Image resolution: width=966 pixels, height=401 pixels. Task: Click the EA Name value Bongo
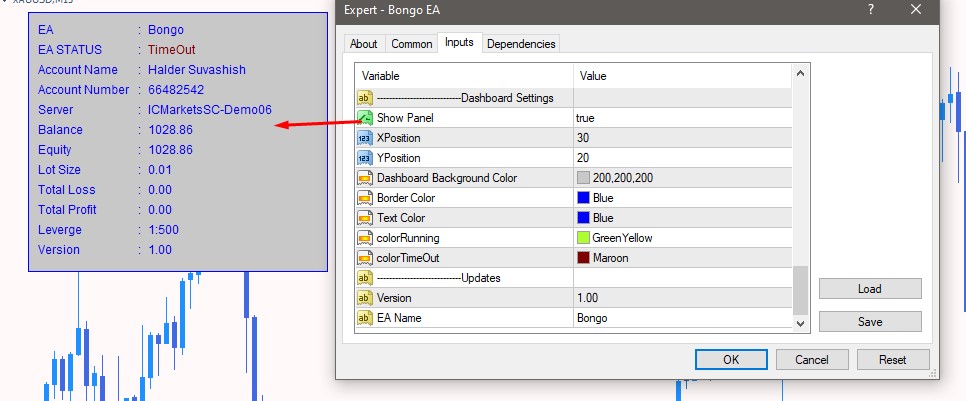[x=592, y=318]
